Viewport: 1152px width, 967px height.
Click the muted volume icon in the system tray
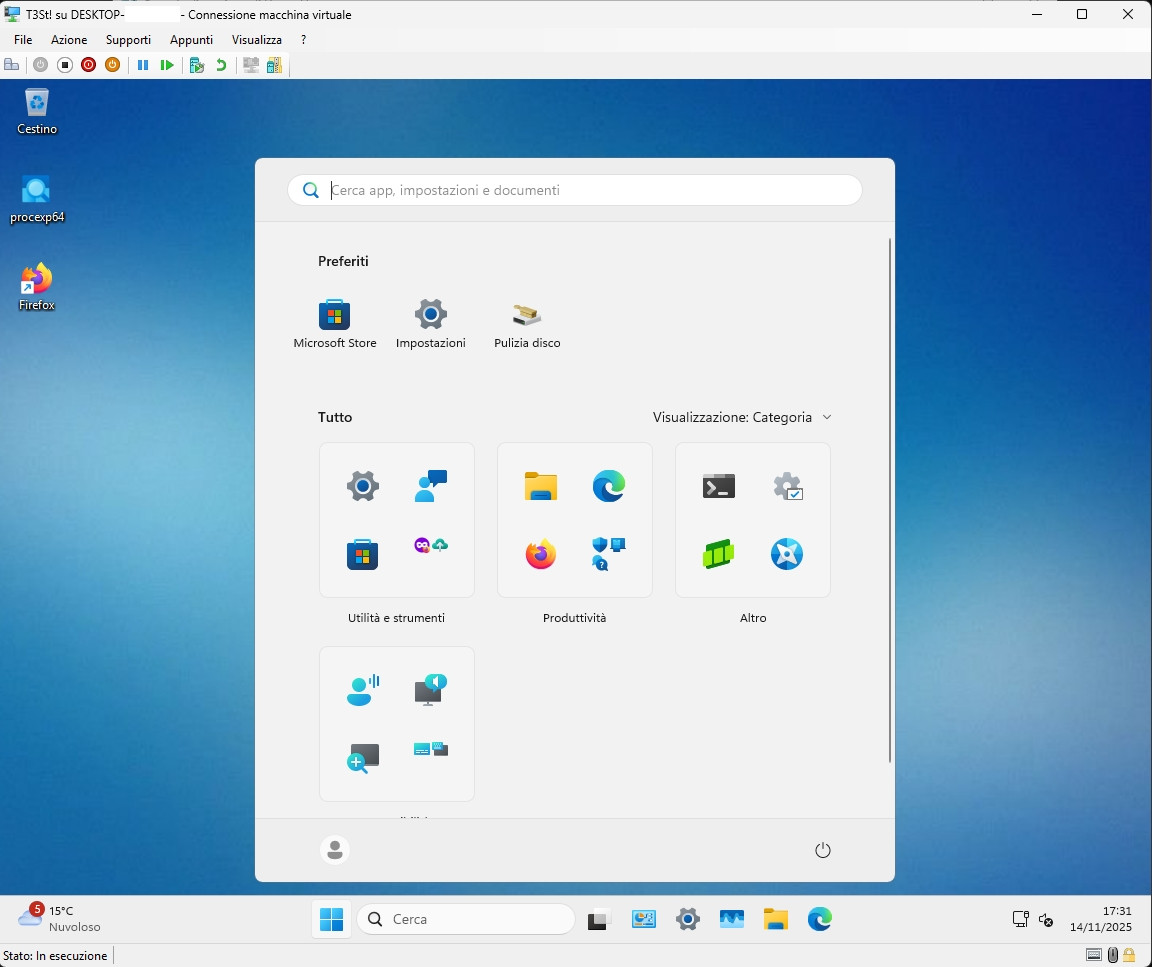[1046, 919]
